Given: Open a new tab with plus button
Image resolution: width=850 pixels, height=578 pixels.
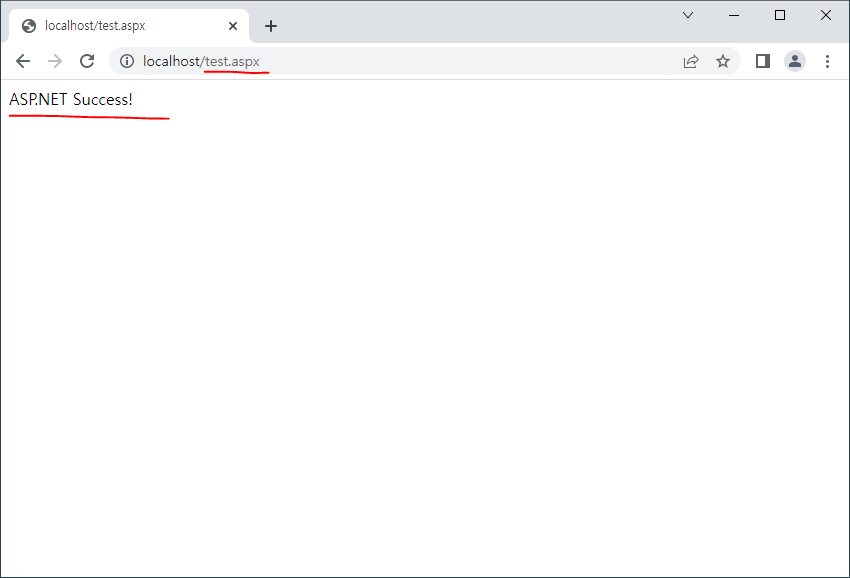Looking at the screenshot, I should coord(271,26).
